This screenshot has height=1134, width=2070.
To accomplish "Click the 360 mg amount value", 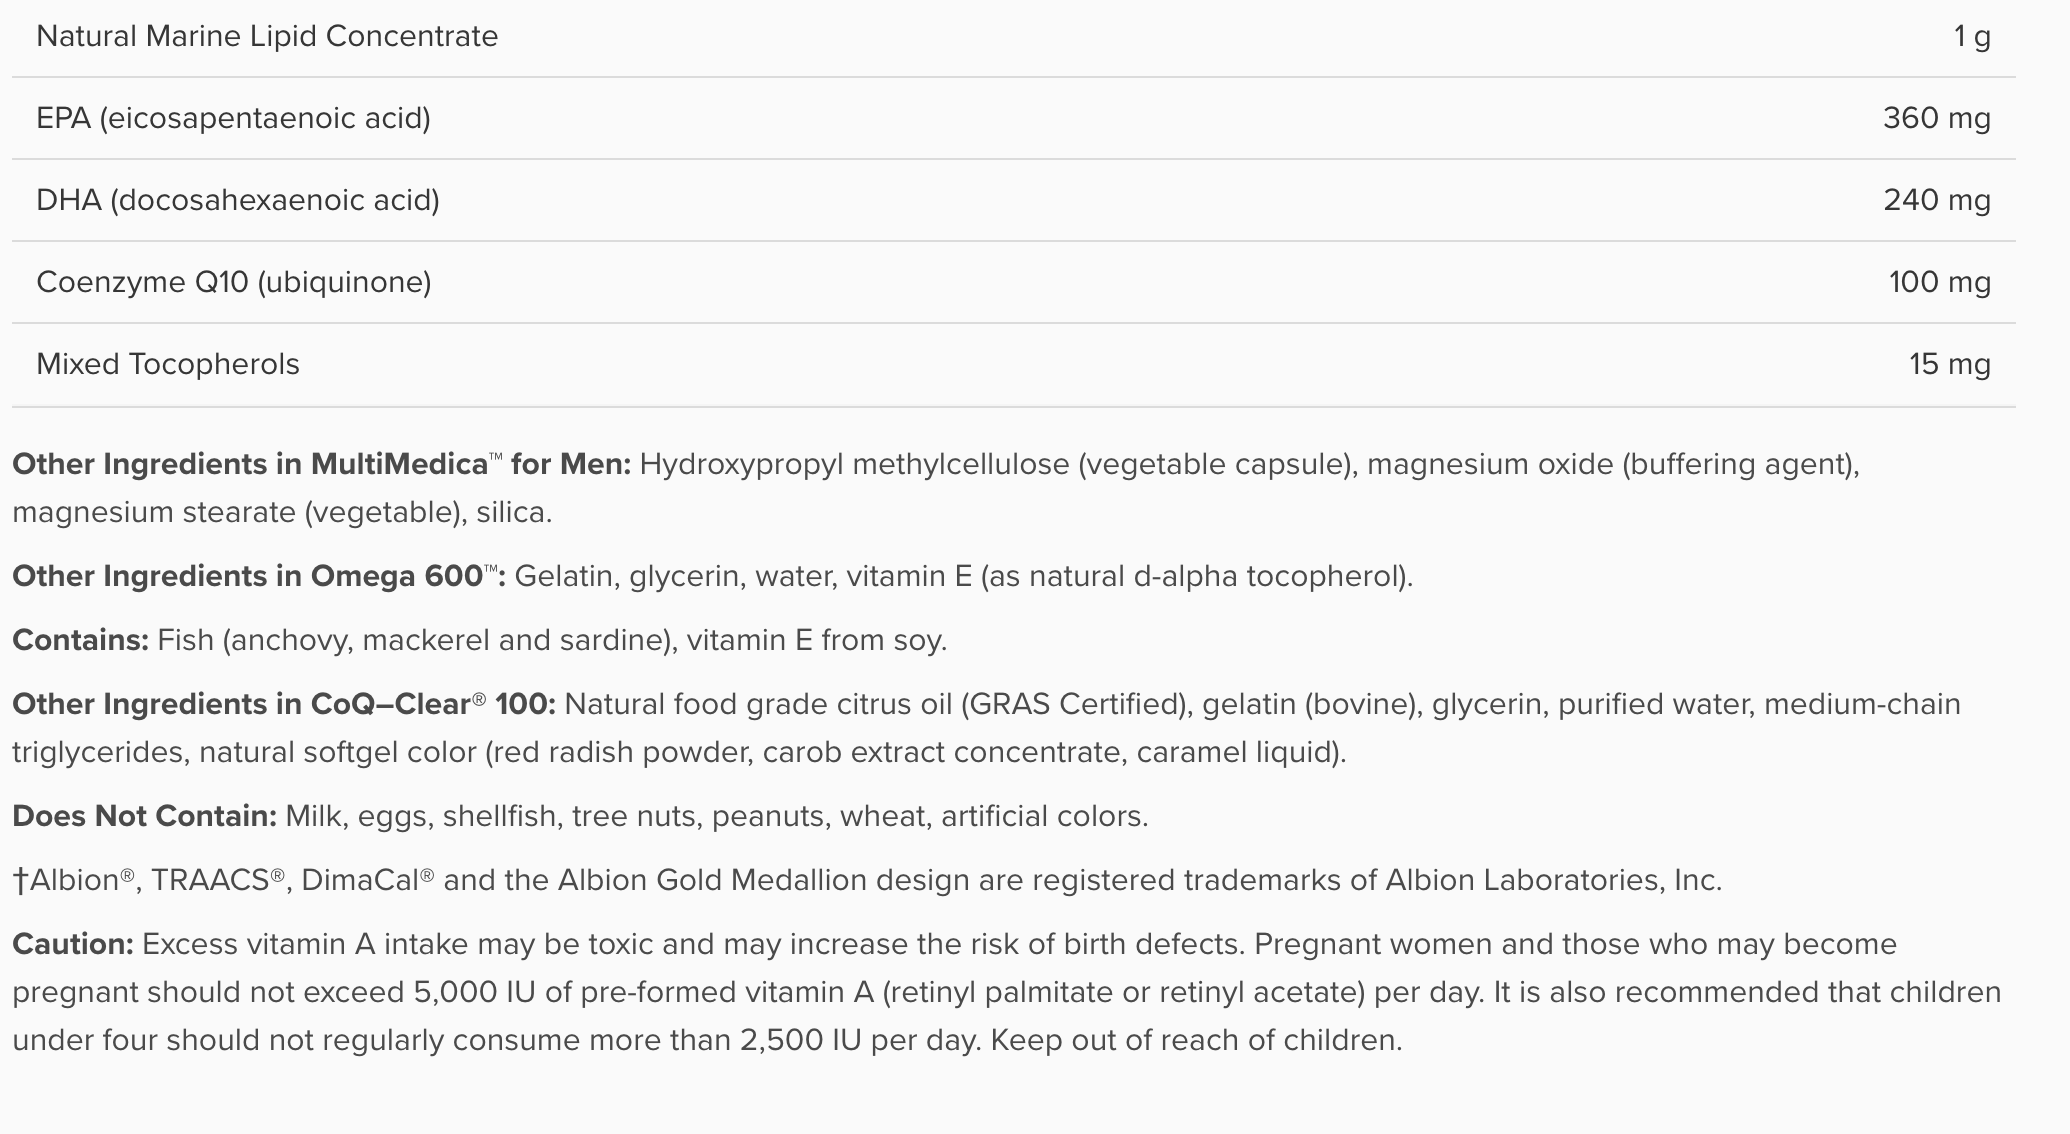I will [1936, 119].
